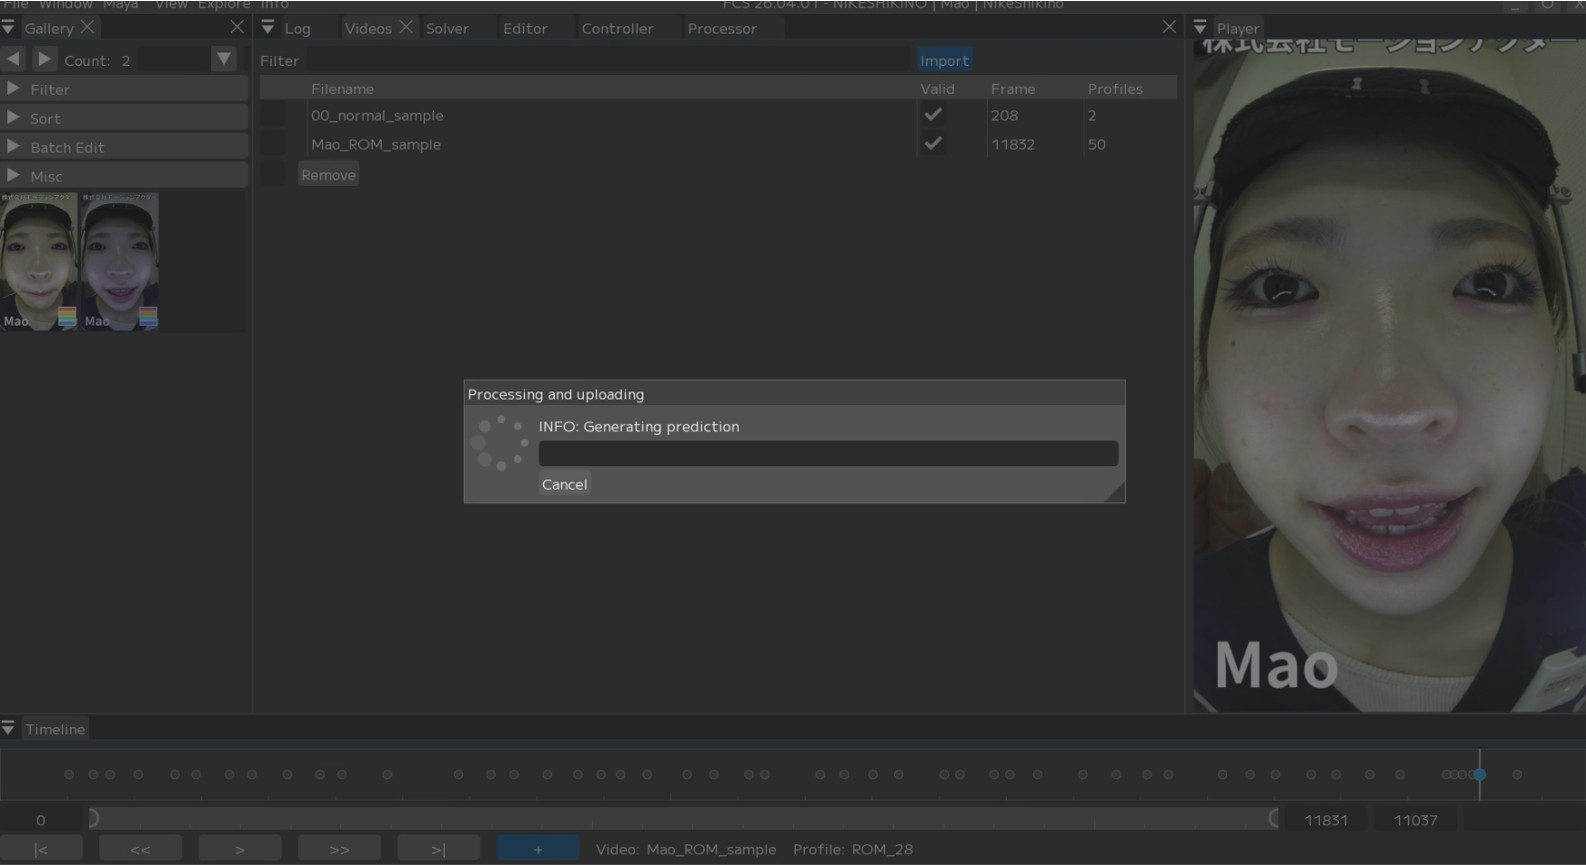Viewport: 1586px width, 865px height.
Task: Click the Import button
Action: [x=944, y=60]
